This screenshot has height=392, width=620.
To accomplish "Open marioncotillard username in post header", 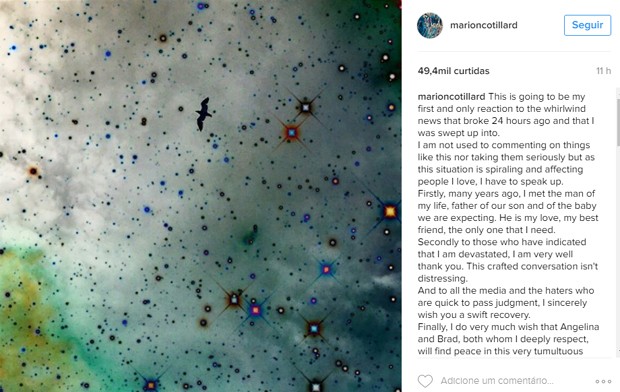I will [484, 25].
